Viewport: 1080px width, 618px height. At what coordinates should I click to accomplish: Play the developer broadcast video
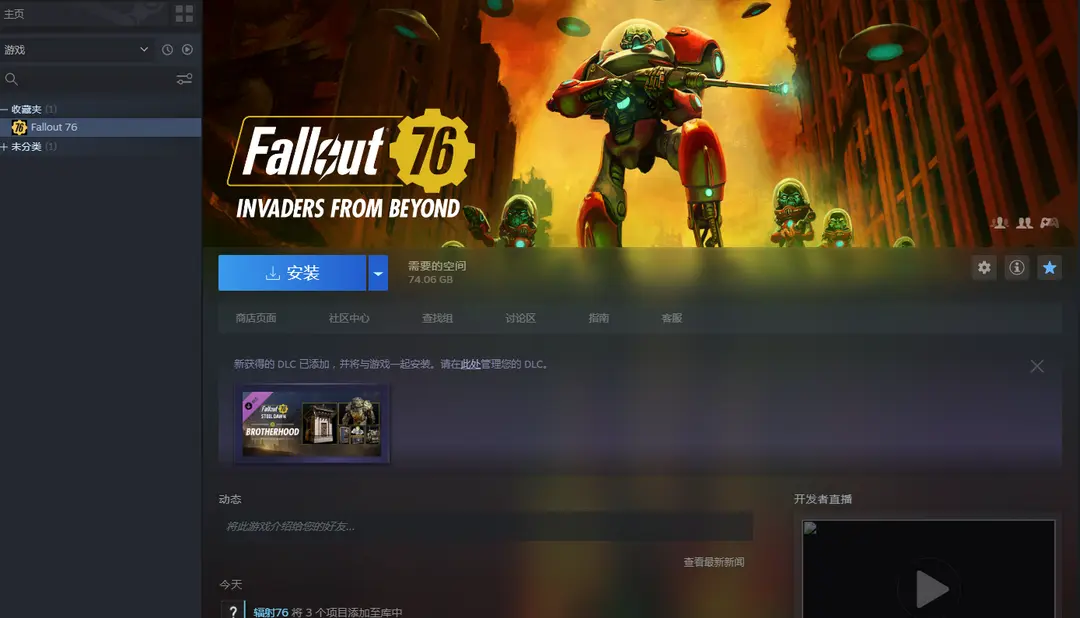931,588
